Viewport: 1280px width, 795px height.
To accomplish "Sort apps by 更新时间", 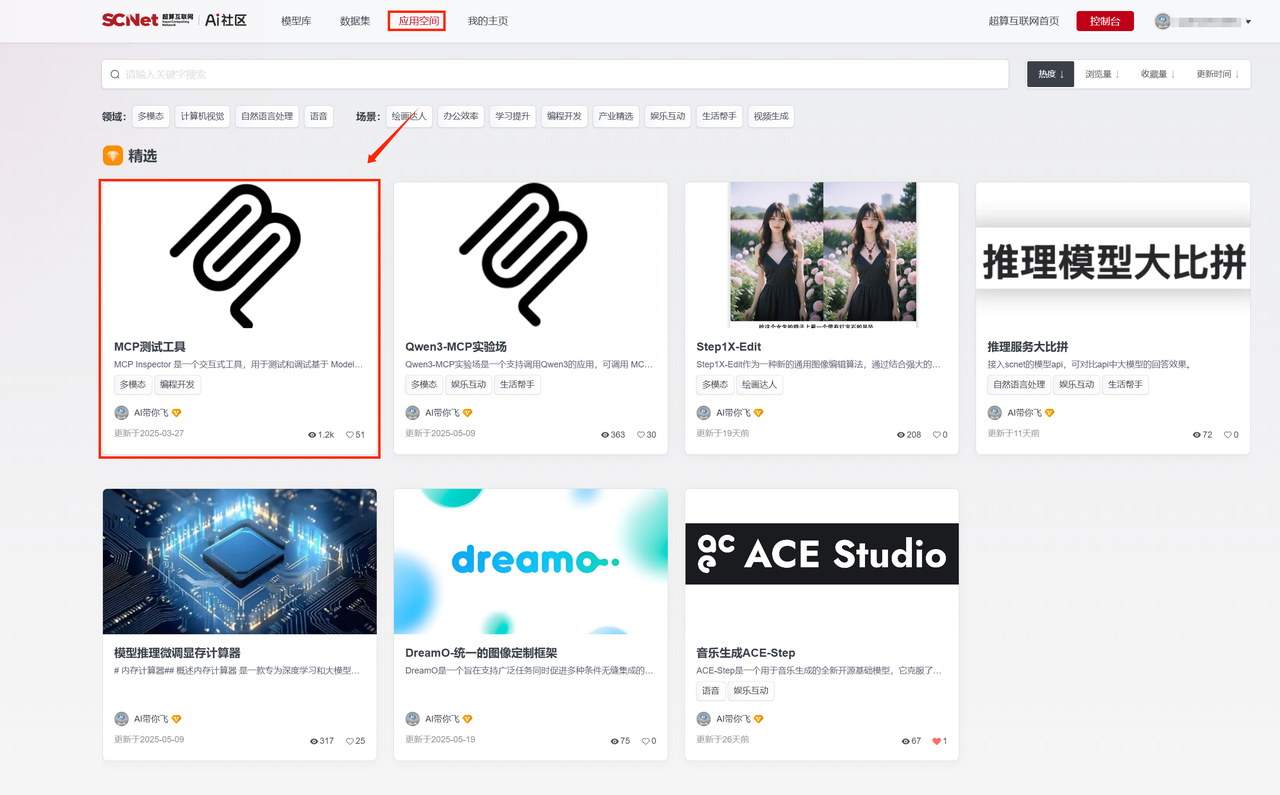I will point(1217,74).
